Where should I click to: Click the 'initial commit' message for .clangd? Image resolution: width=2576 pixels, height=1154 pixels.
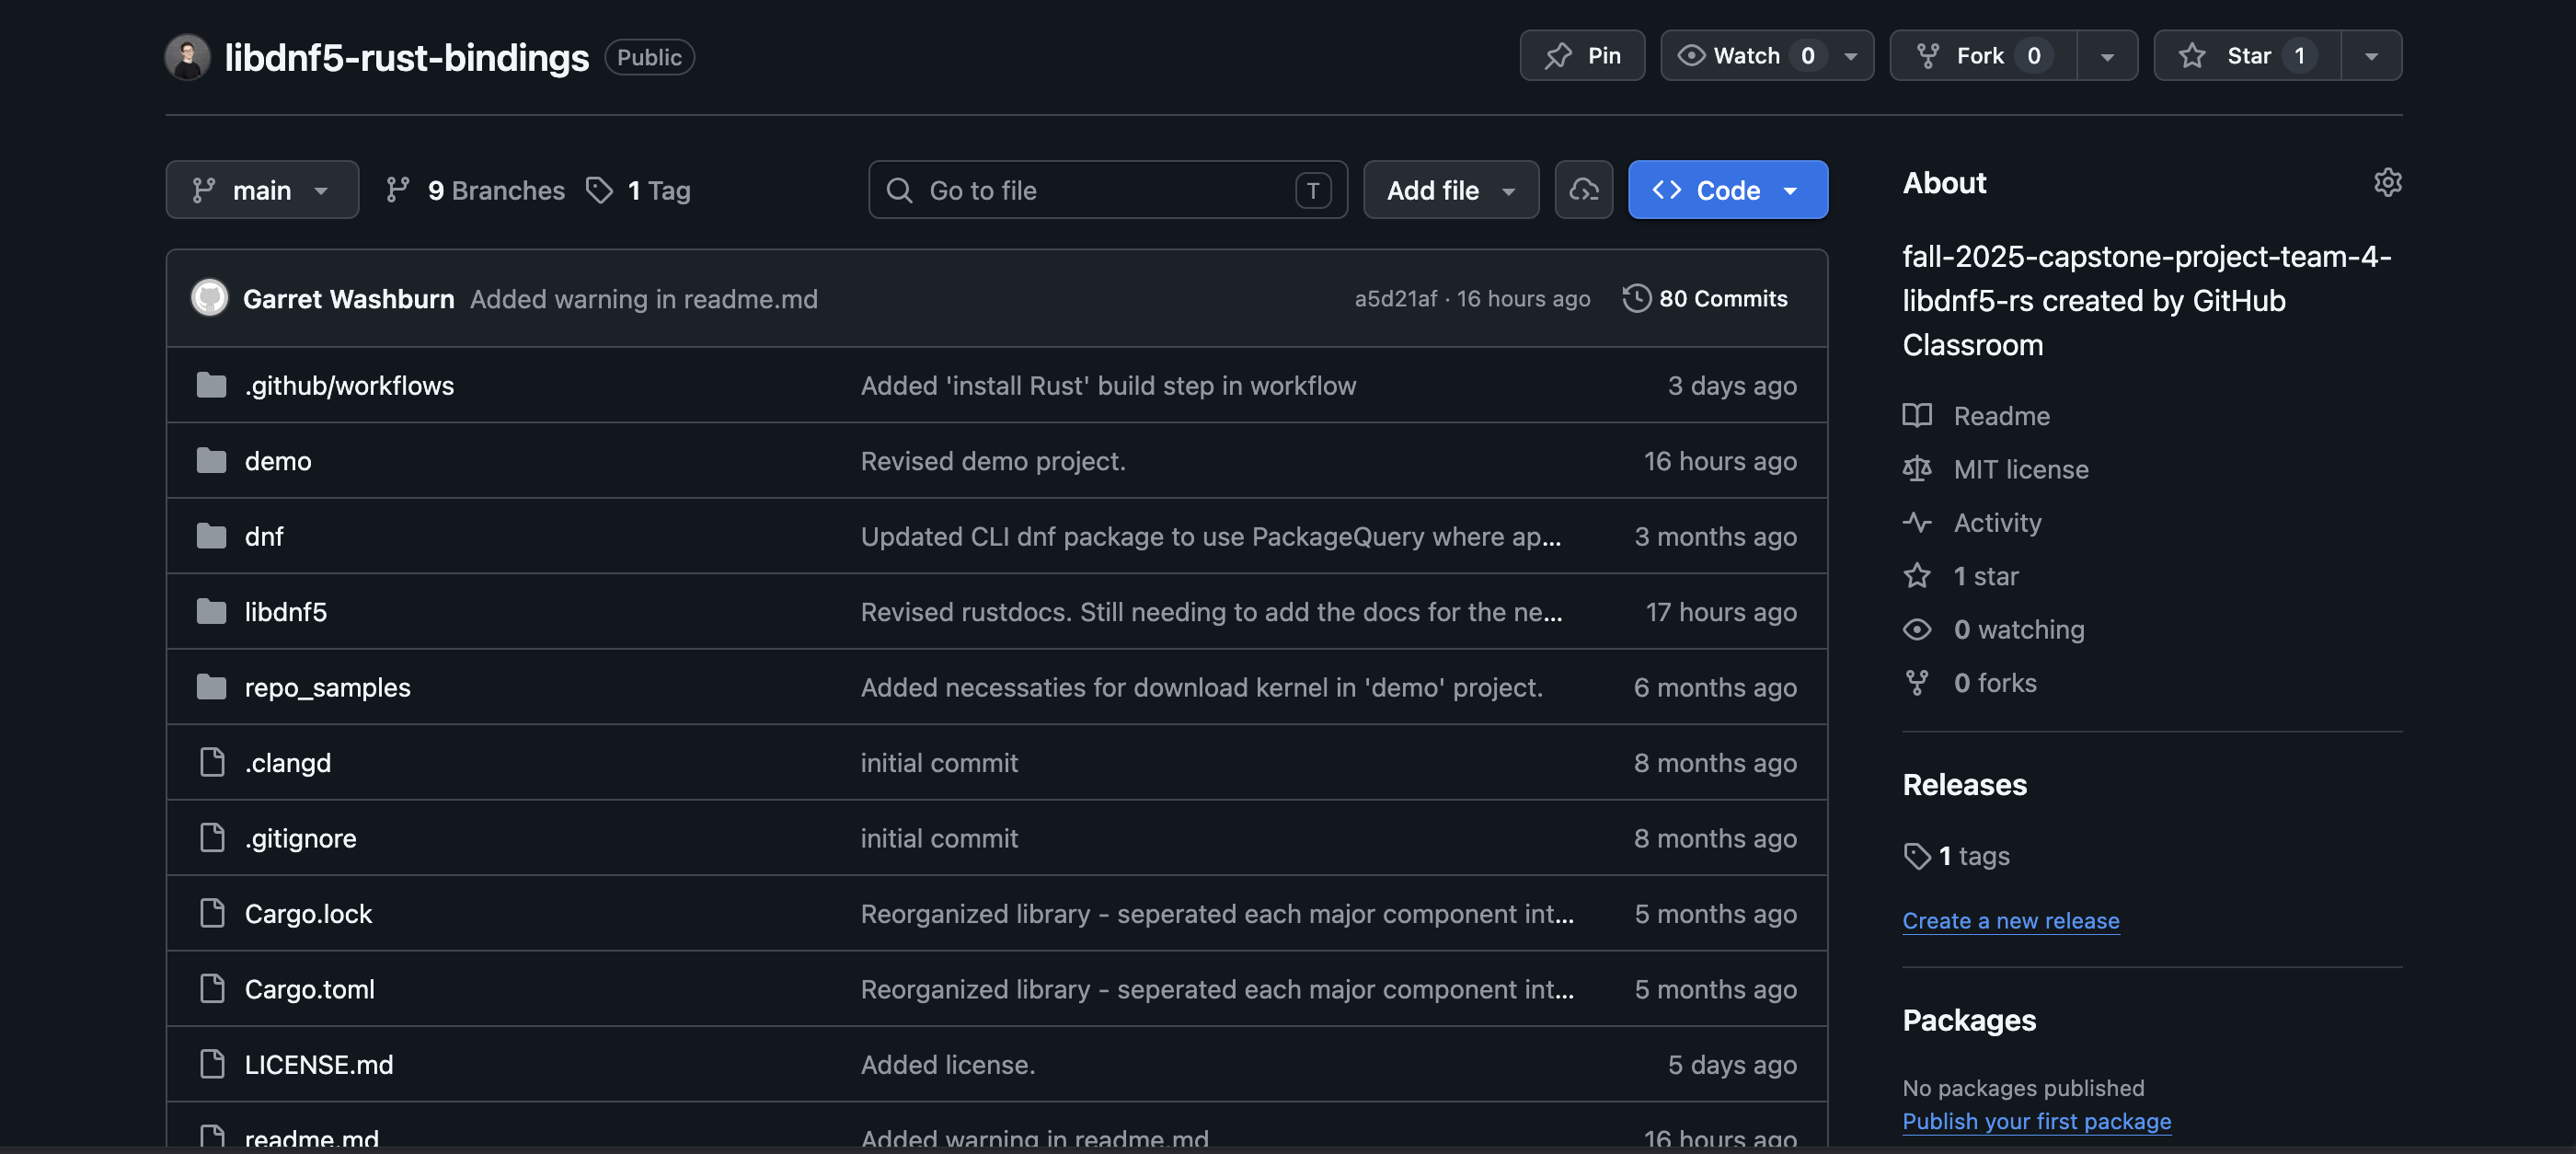click(x=939, y=763)
